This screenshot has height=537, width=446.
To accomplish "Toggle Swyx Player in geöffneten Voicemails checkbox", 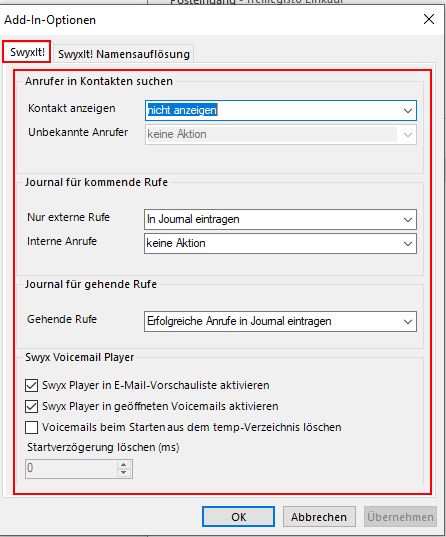I will click(32, 407).
